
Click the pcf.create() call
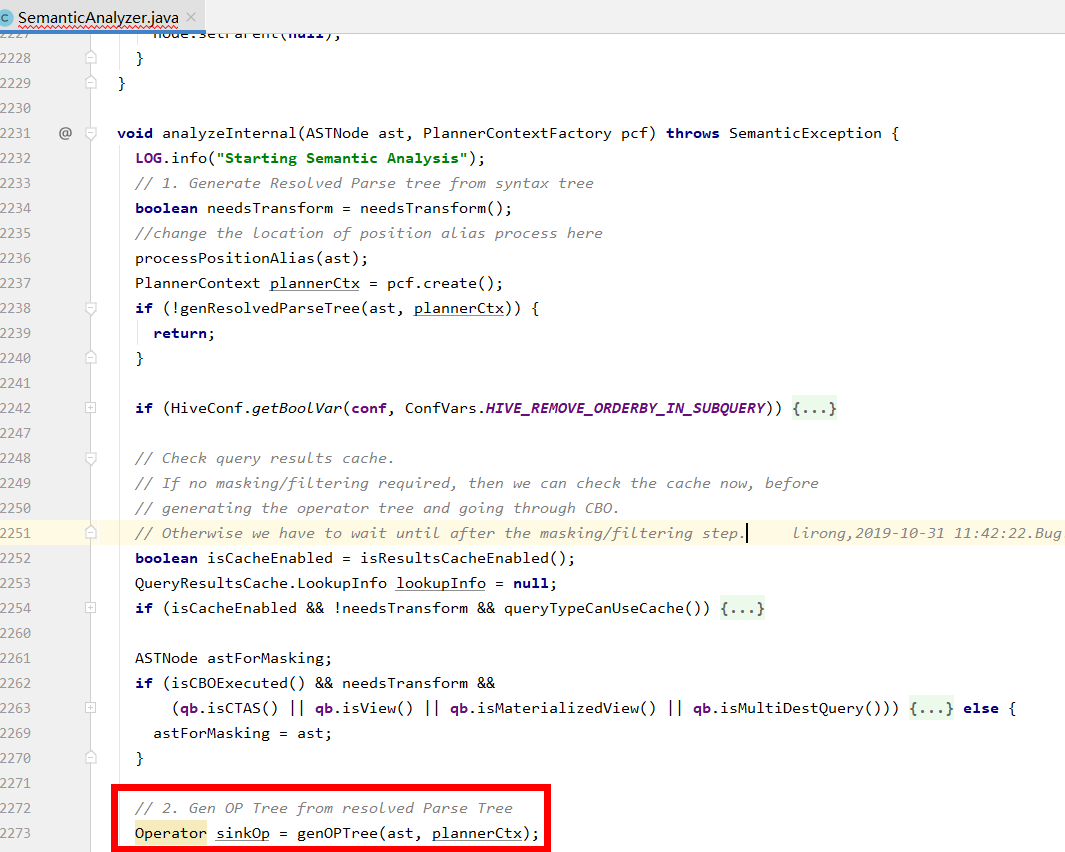tap(441, 283)
